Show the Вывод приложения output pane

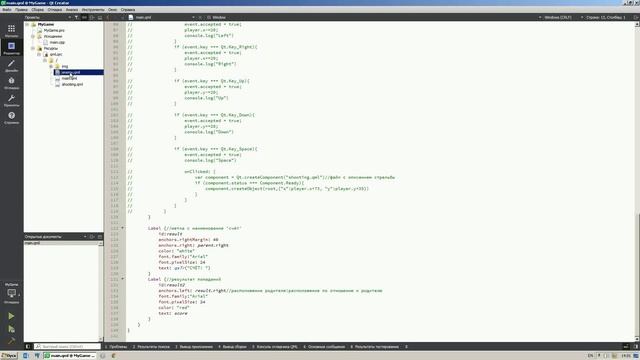[x=194, y=347]
